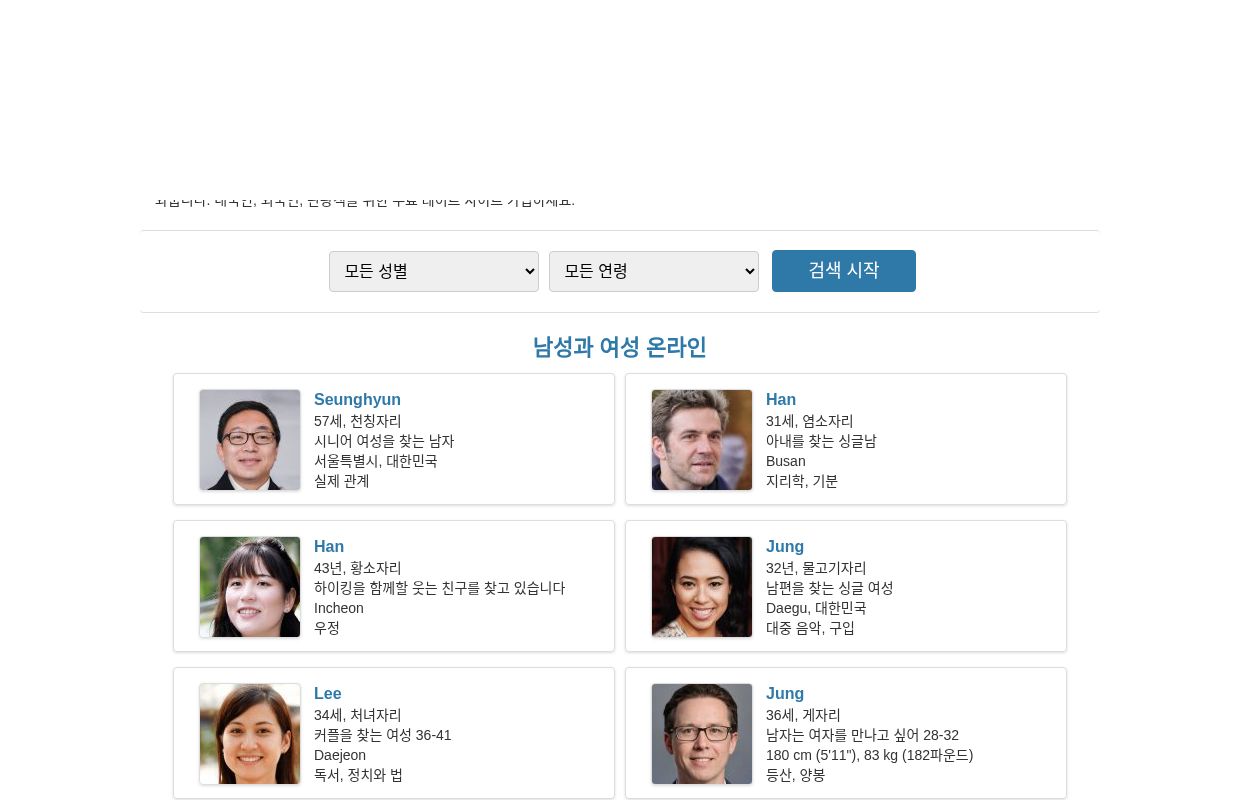Click the text 남편을 찾는 싱글 여성

(830, 588)
